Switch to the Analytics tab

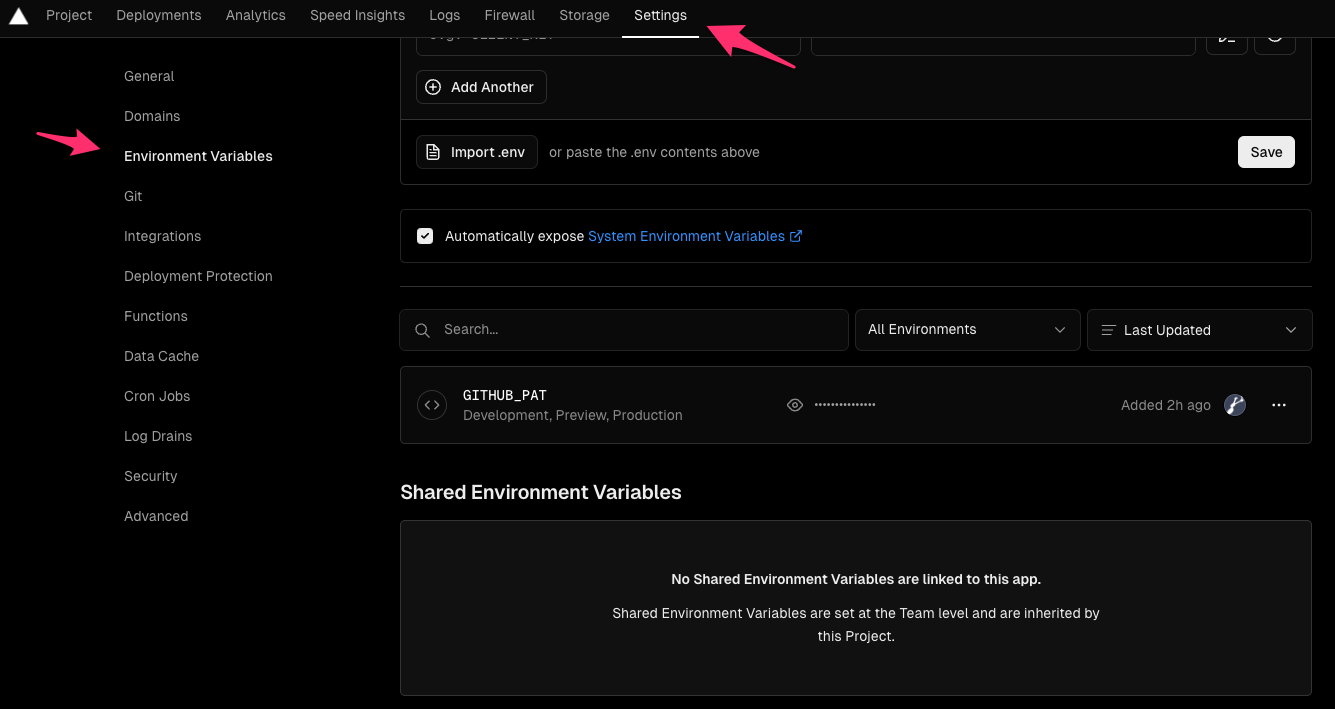255,15
